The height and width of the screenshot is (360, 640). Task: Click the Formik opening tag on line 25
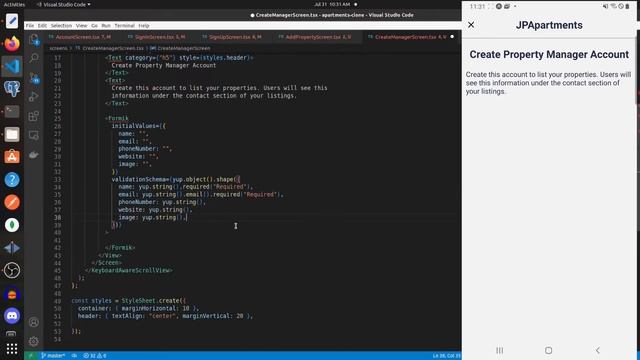(117, 118)
